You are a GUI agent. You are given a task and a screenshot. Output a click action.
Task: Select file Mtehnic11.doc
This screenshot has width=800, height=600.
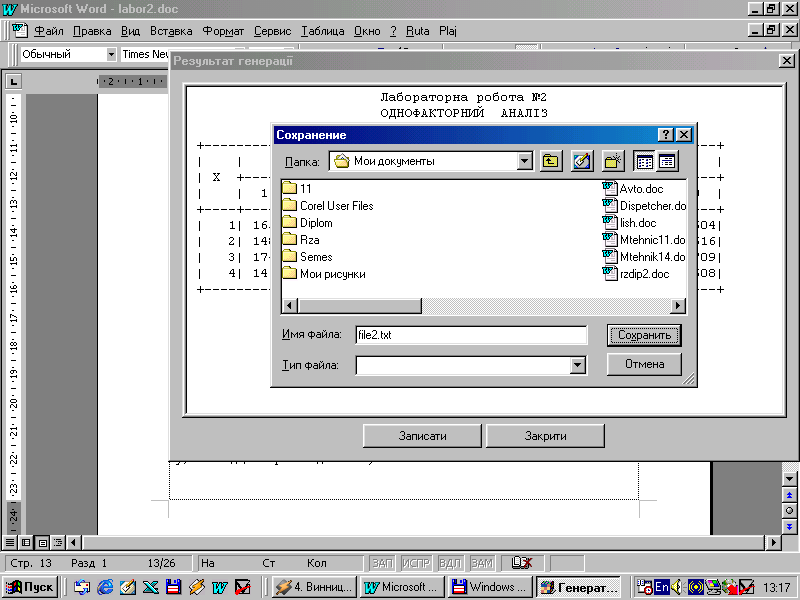644,240
